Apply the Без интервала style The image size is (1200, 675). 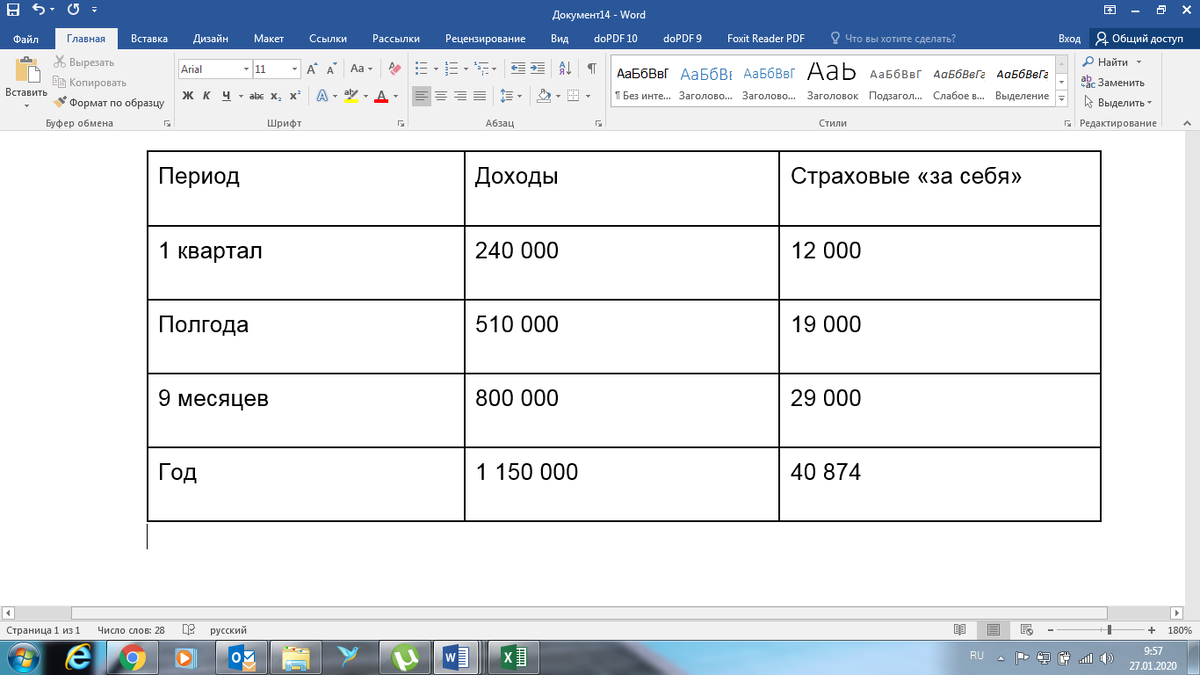pos(642,81)
